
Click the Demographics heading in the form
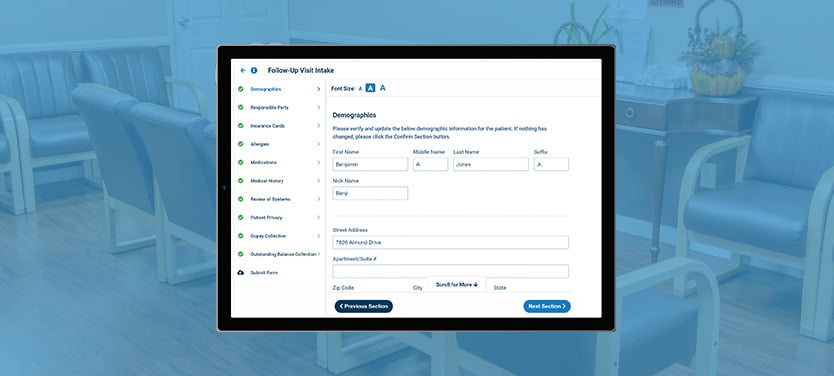click(354, 115)
